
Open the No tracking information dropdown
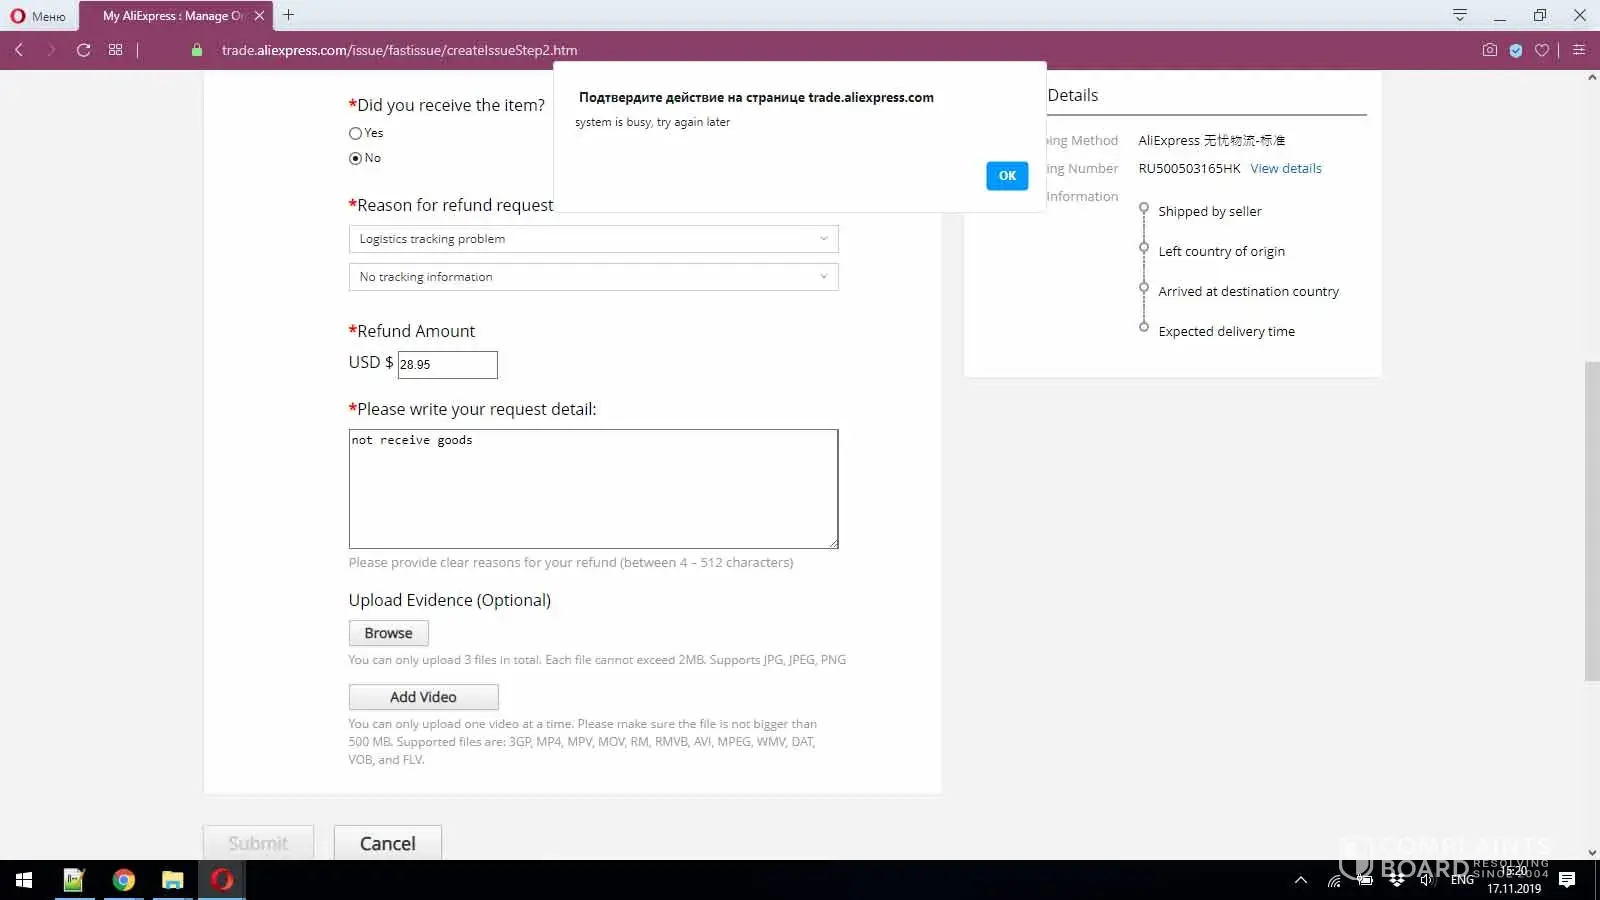tap(593, 277)
